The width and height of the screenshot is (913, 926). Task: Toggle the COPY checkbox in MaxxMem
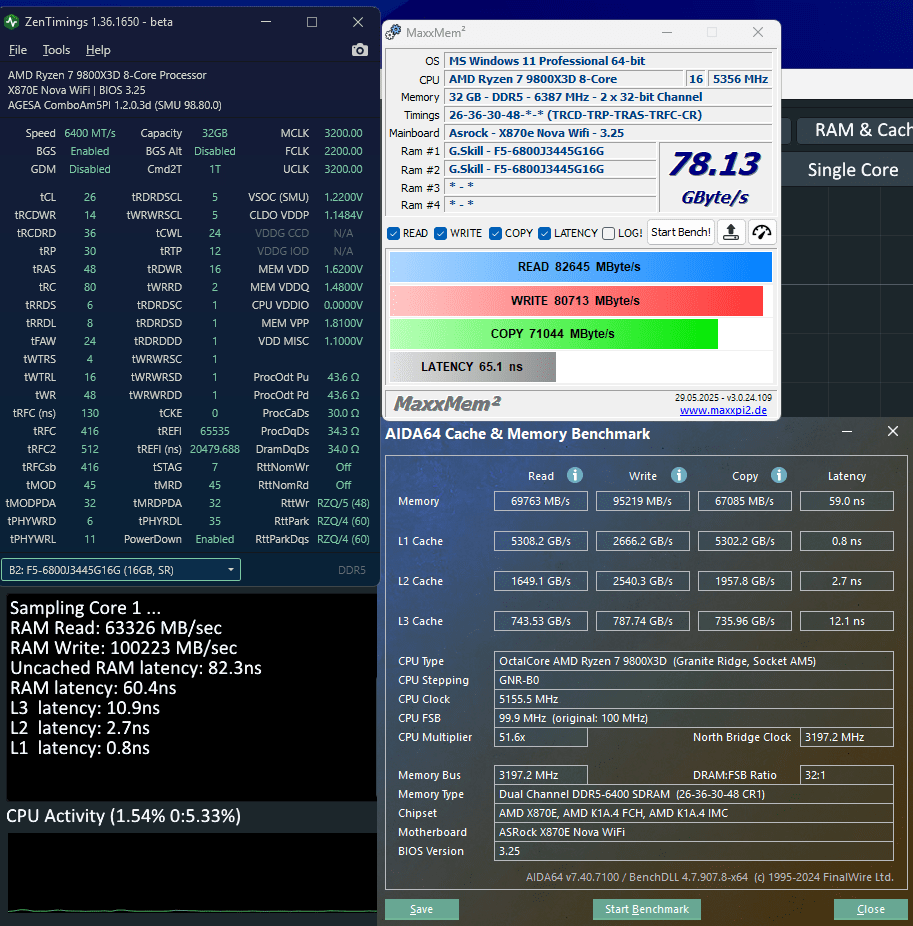[x=495, y=233]
